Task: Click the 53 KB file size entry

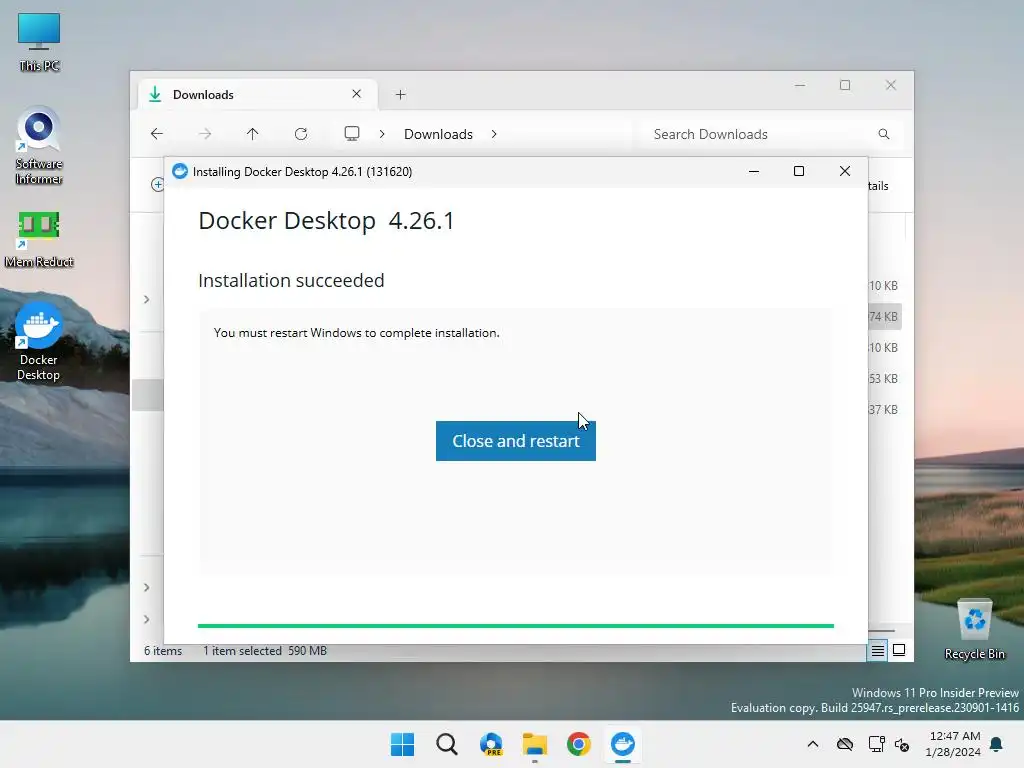Action: [883, 379]
